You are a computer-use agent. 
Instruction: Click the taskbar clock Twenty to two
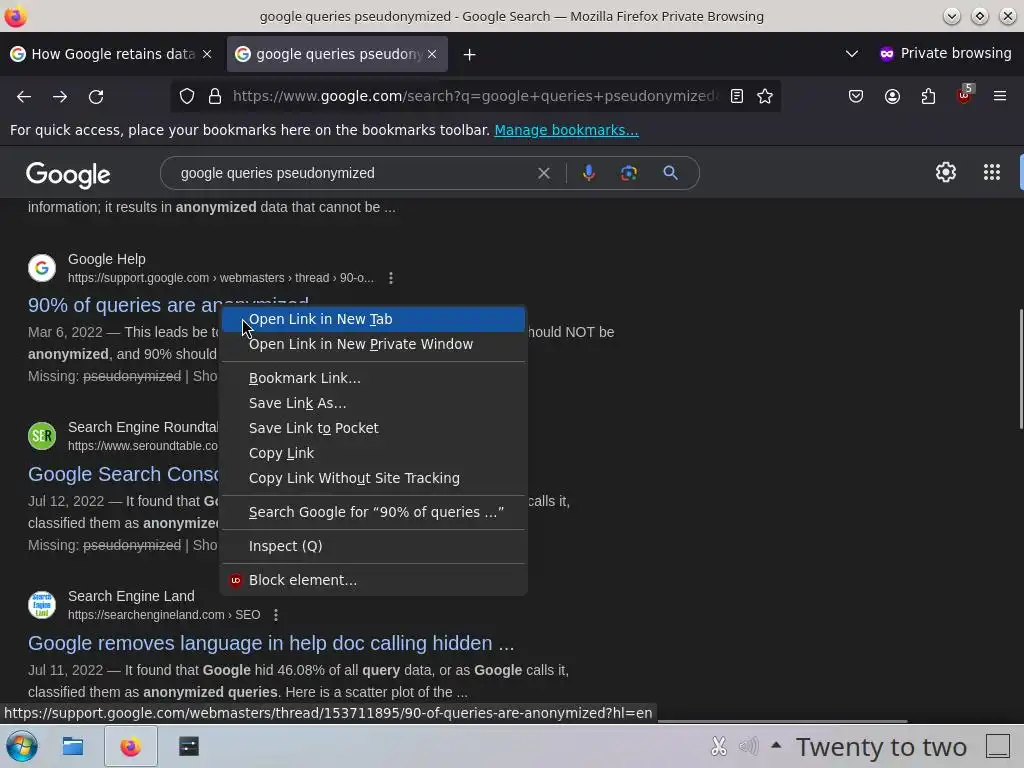point(881,746)
